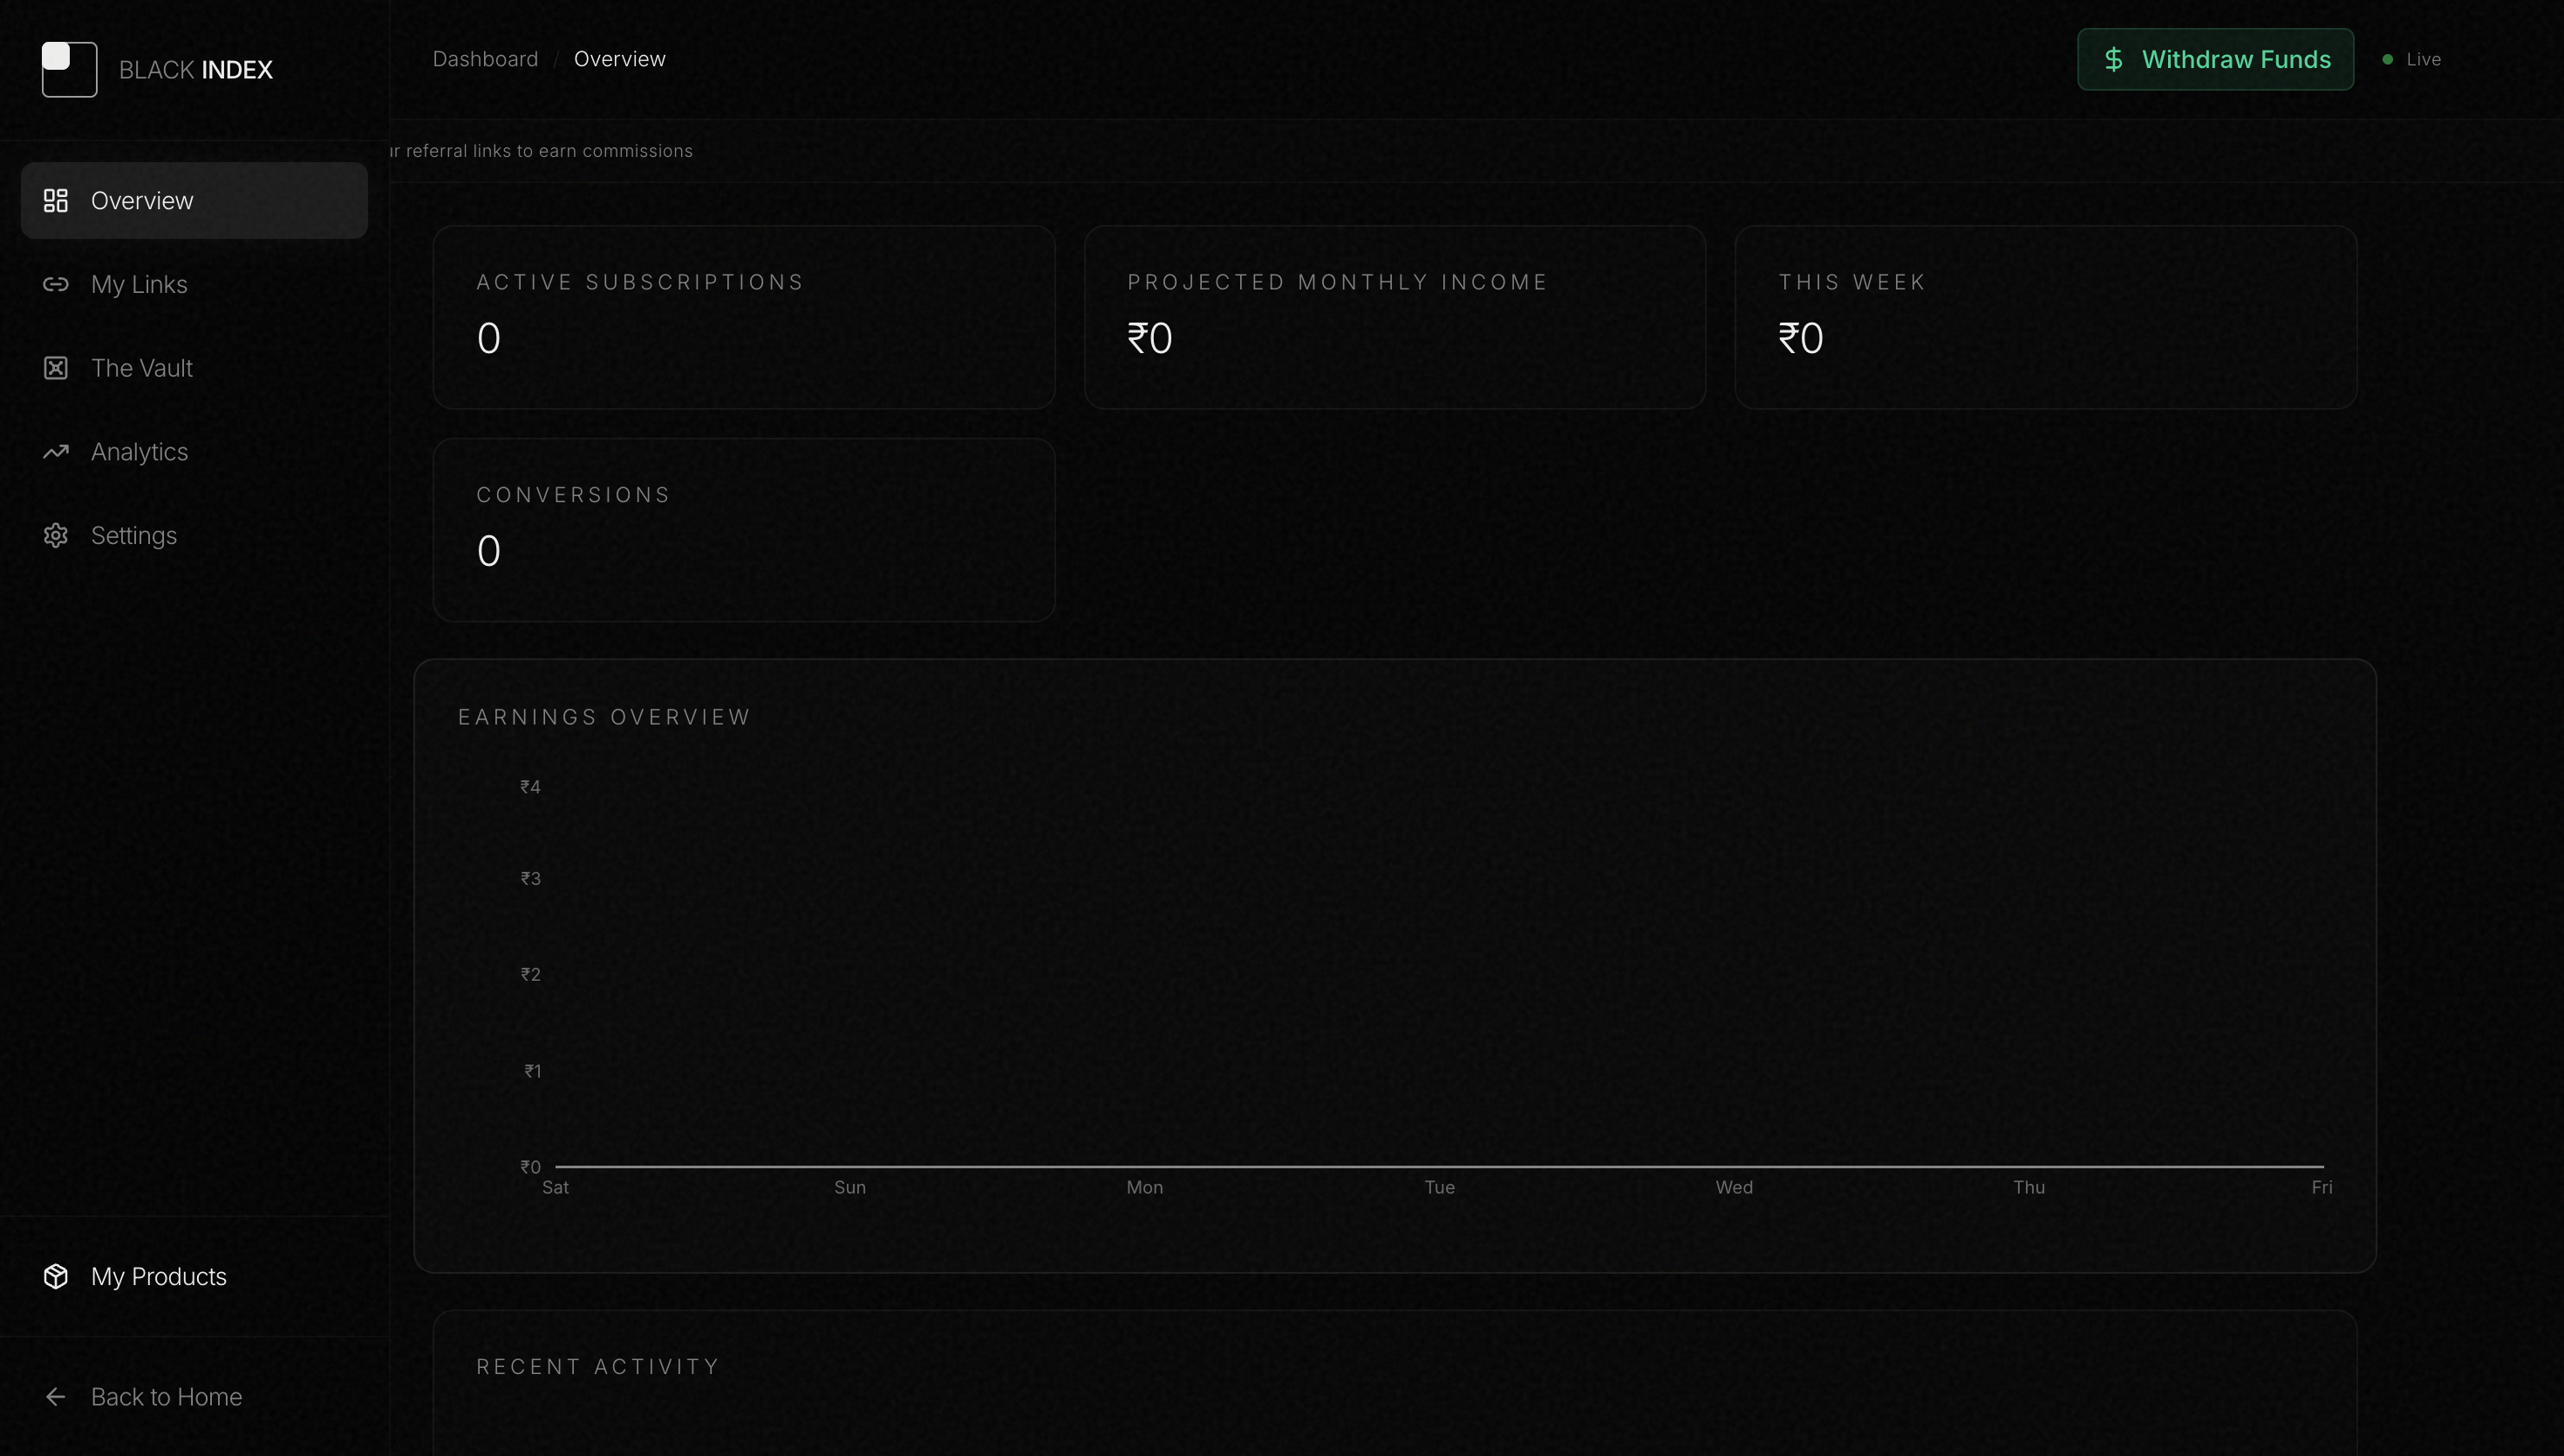Click the Black Index logo square

click(69, 69)
